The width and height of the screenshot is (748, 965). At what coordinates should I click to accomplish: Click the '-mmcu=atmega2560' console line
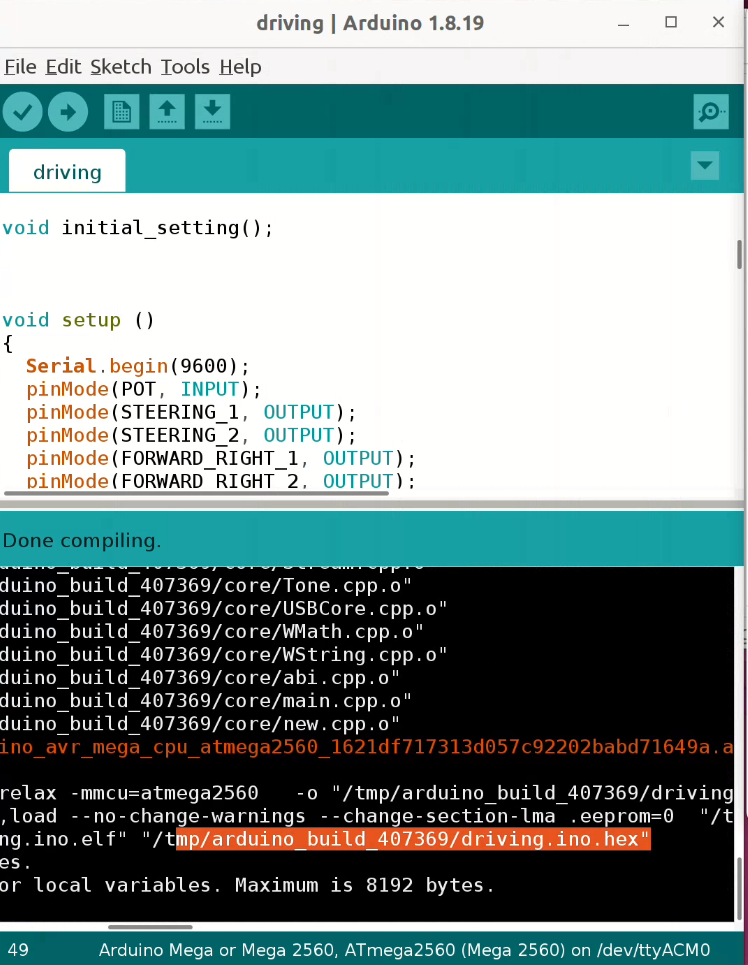pos(367,793)
